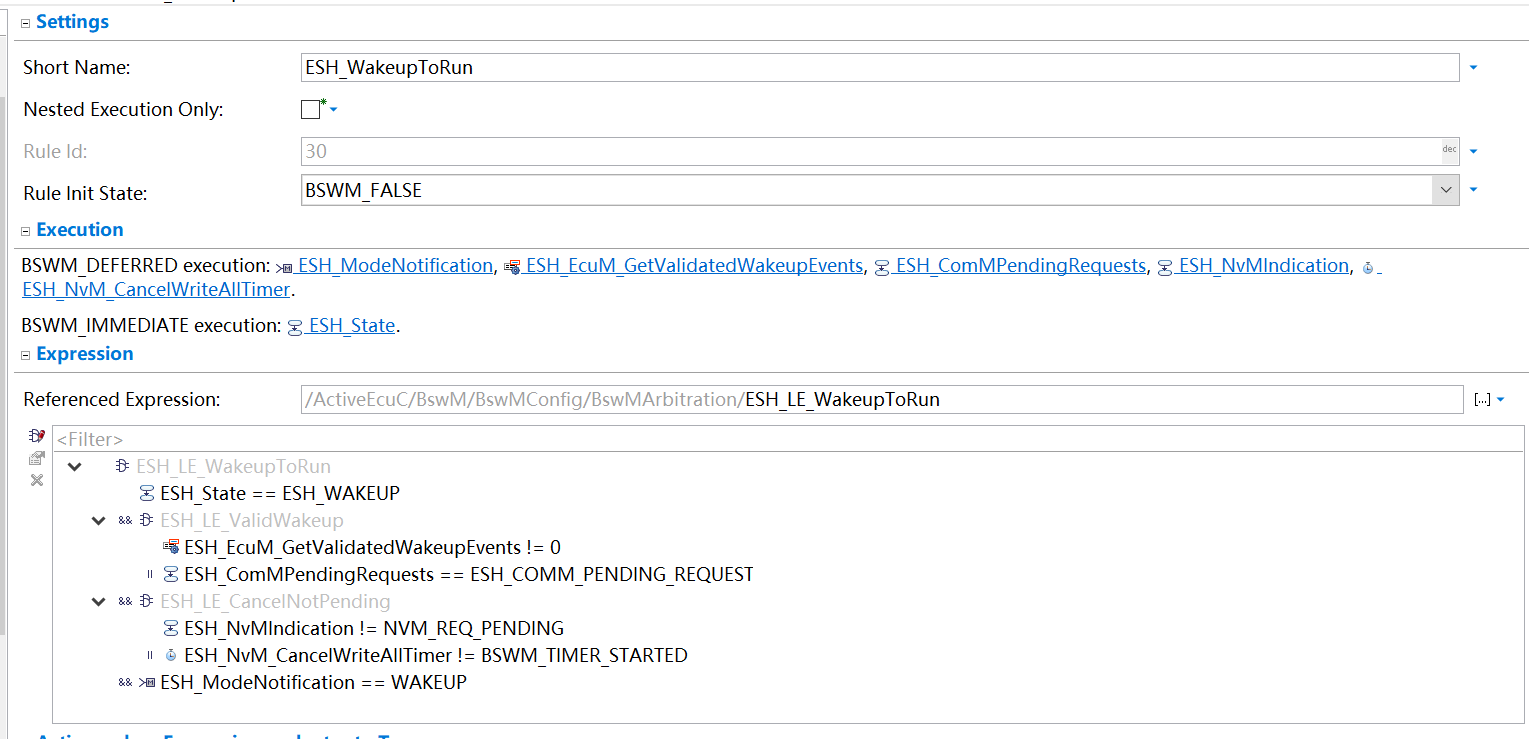Click the Referenced Expression path field
Image resolution: width=1529 pixels, height=739 pixels.
(882, 399)
